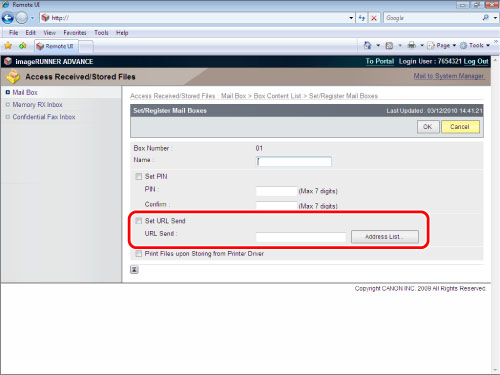Click the back-to-top arrow icon
This screenshot has height=375, width=500.
coord(134,269)
